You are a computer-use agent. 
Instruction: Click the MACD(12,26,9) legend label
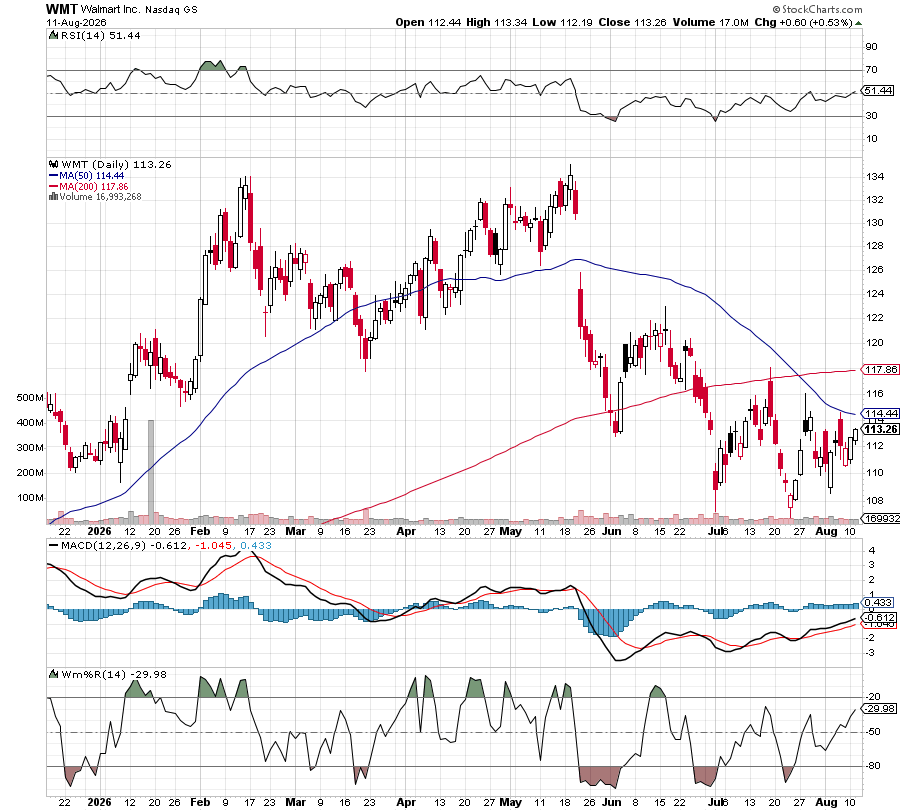(x=103, y=545)
